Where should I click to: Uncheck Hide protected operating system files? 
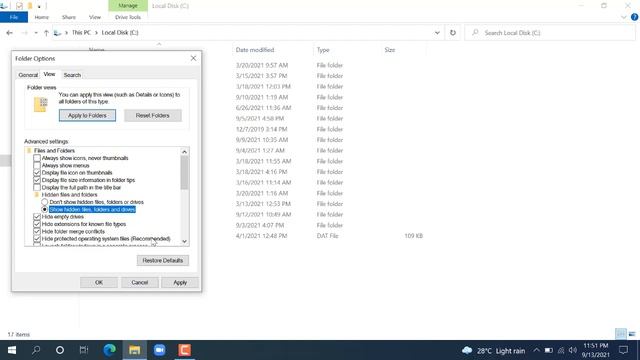37,239
